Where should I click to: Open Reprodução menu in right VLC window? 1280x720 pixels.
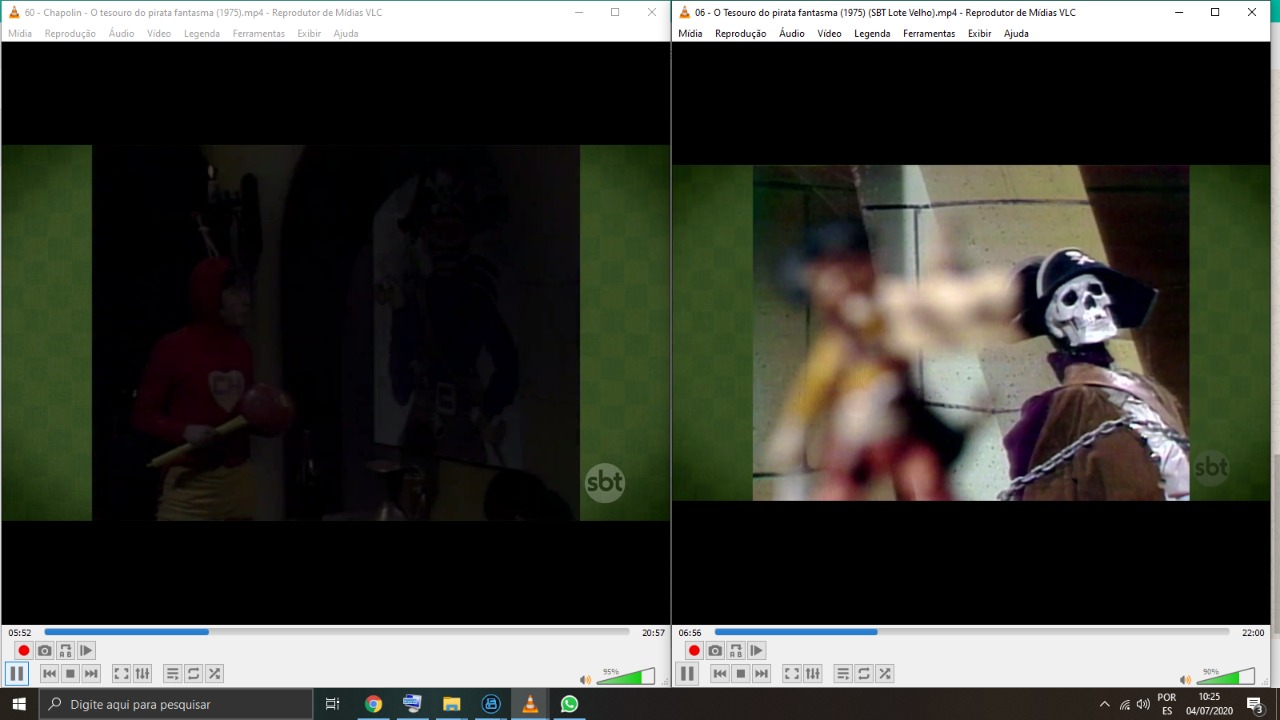tap(741, 33)
